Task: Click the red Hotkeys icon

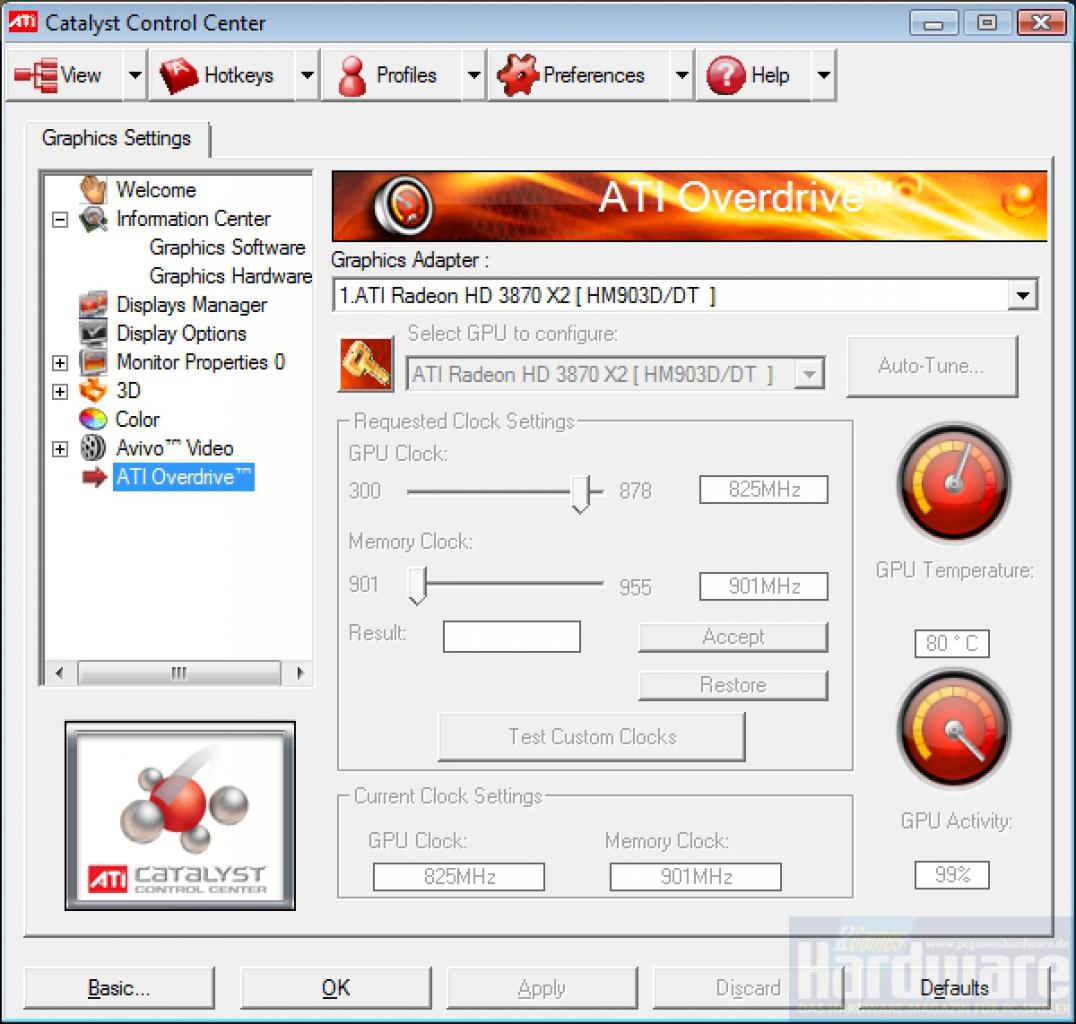Action: tap(178, 75)
